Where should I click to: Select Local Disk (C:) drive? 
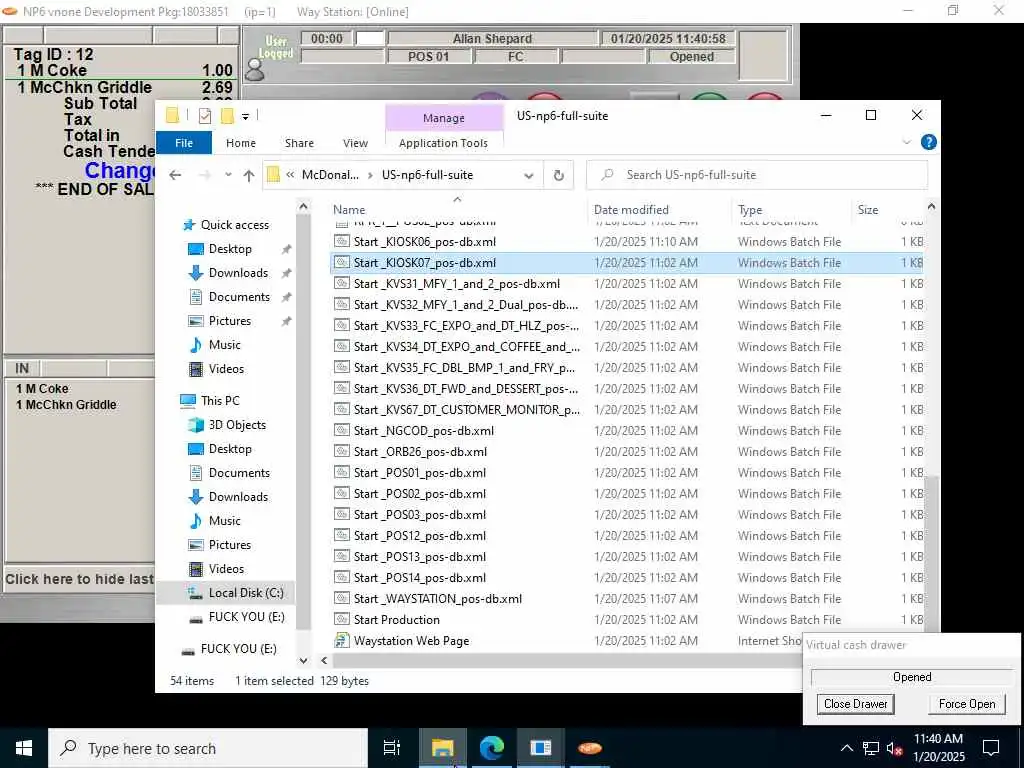pyautogui.click(x=246, y=593)
